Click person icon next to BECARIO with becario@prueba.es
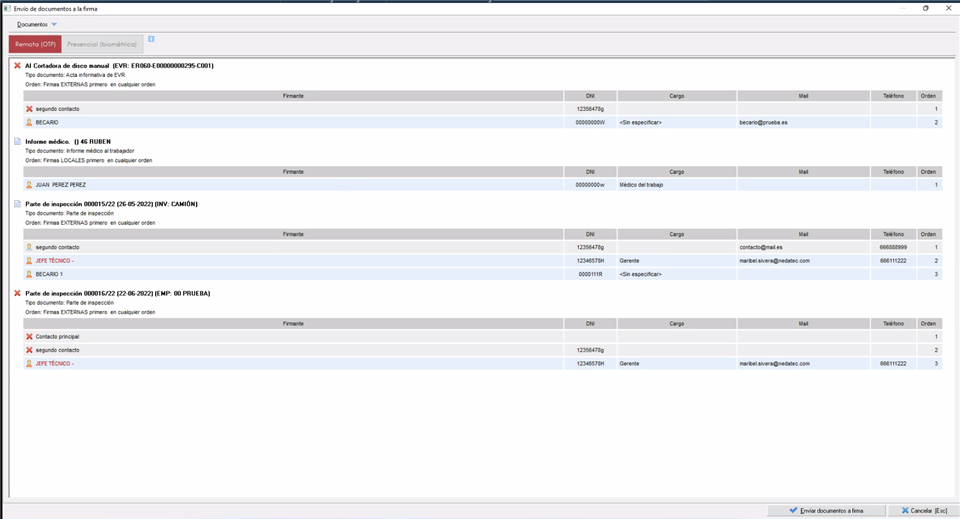The height and width of the screenshot is (519, 960). [29, 122]
